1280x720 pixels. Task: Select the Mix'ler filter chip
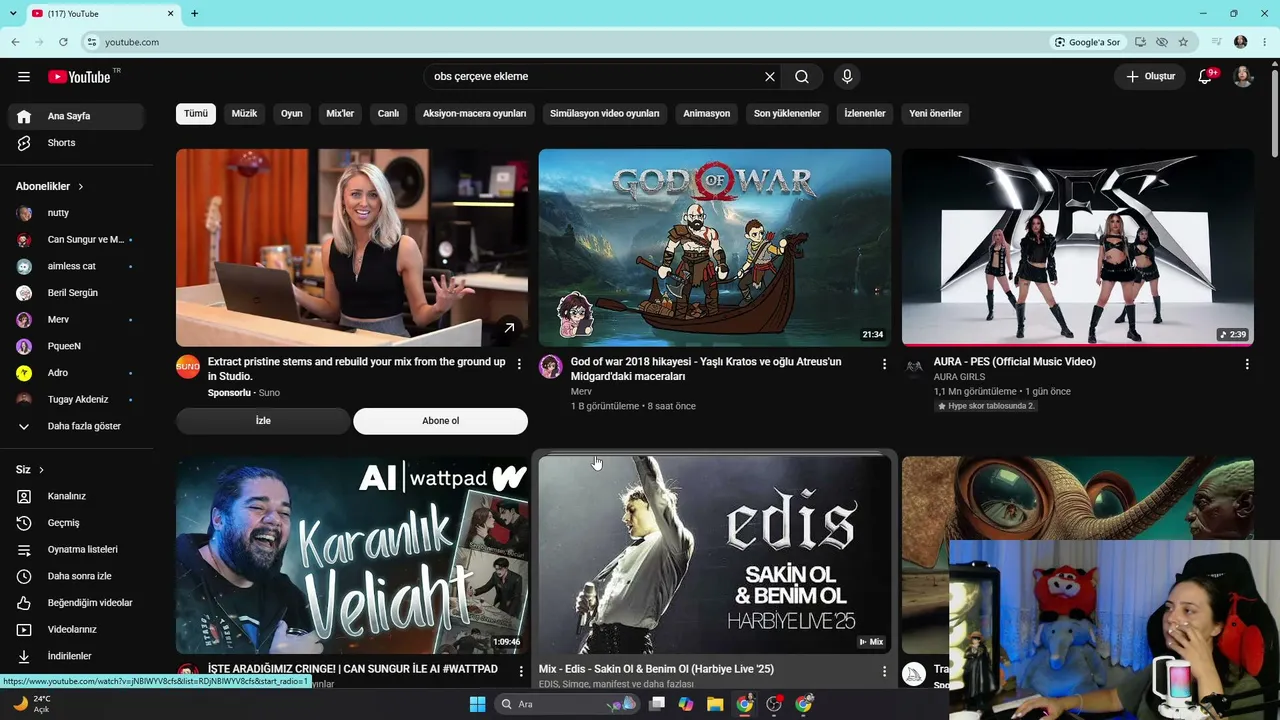tap(340, 114)
